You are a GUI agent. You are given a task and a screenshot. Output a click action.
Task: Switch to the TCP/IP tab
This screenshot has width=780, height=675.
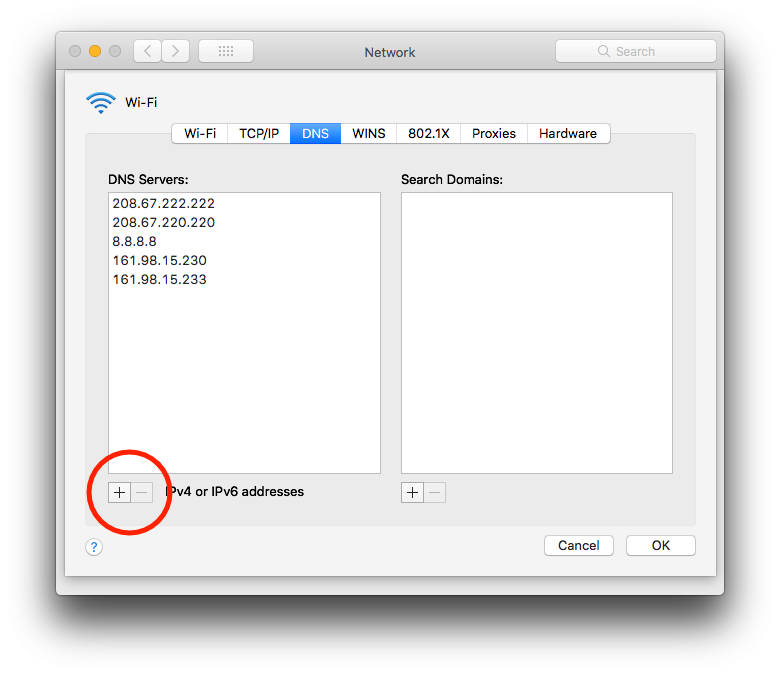[259, 133]
